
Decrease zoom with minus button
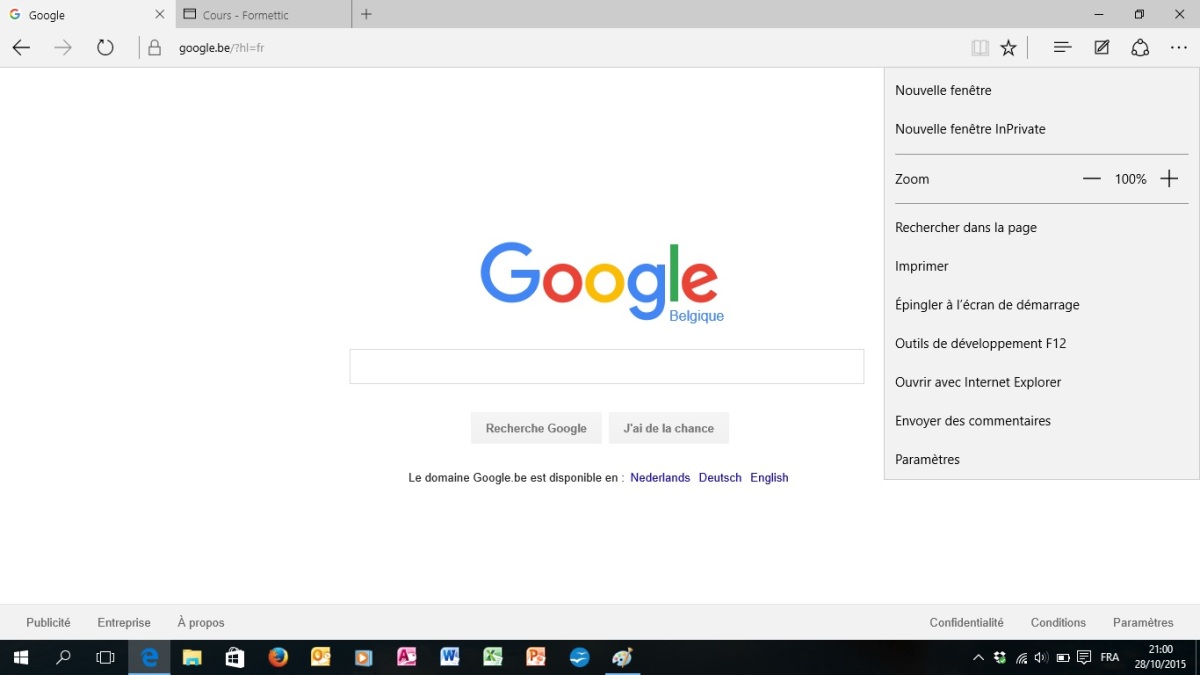pyautogui.click(x=1092, y=179)
